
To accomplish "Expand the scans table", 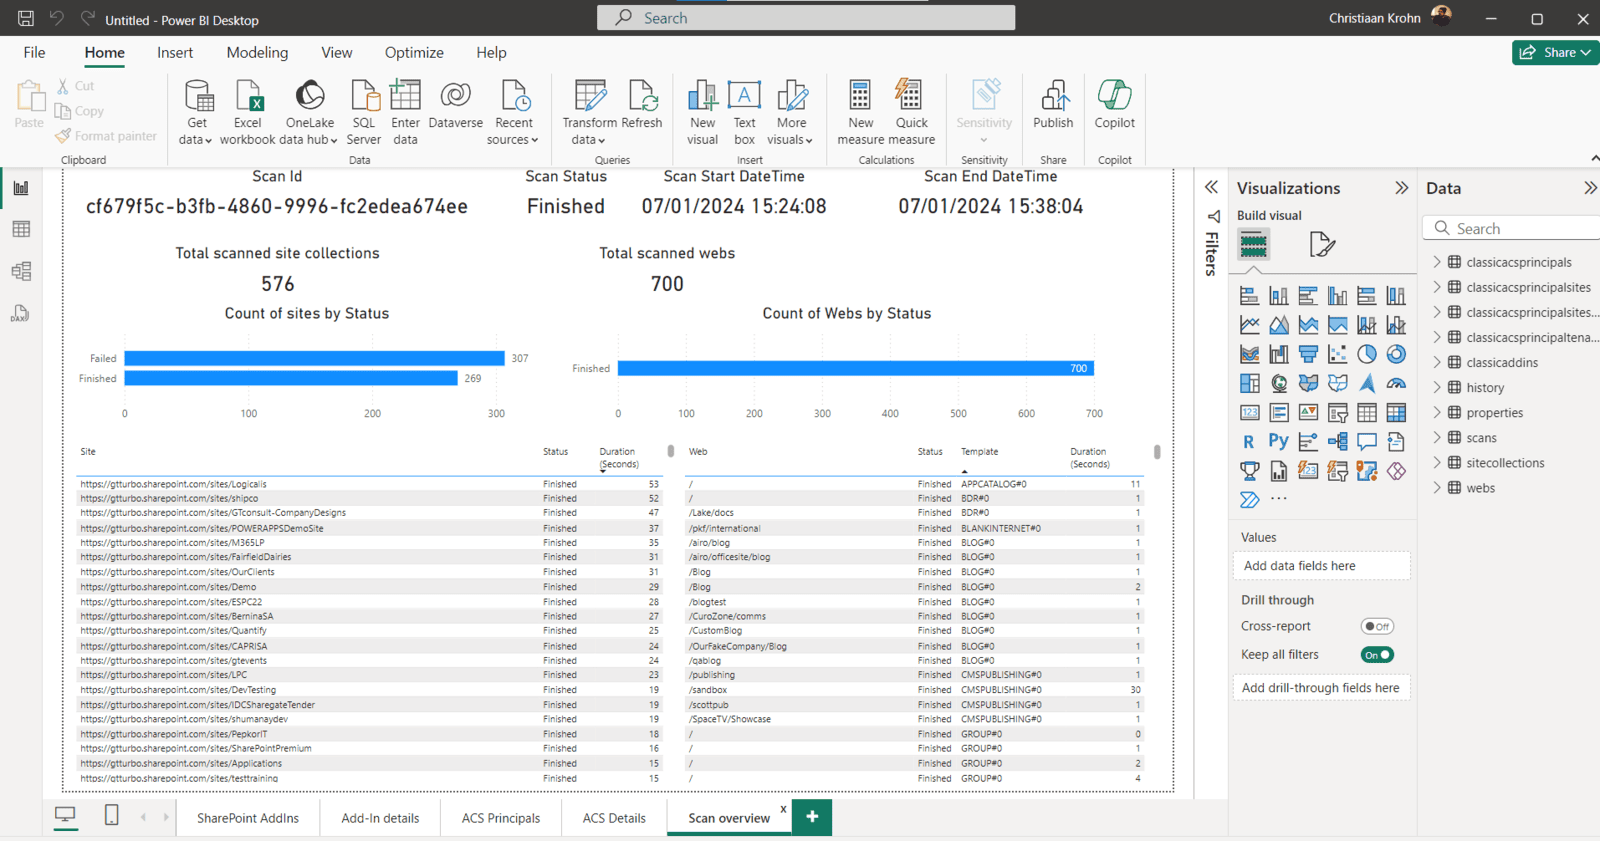I will (1437, 437).
